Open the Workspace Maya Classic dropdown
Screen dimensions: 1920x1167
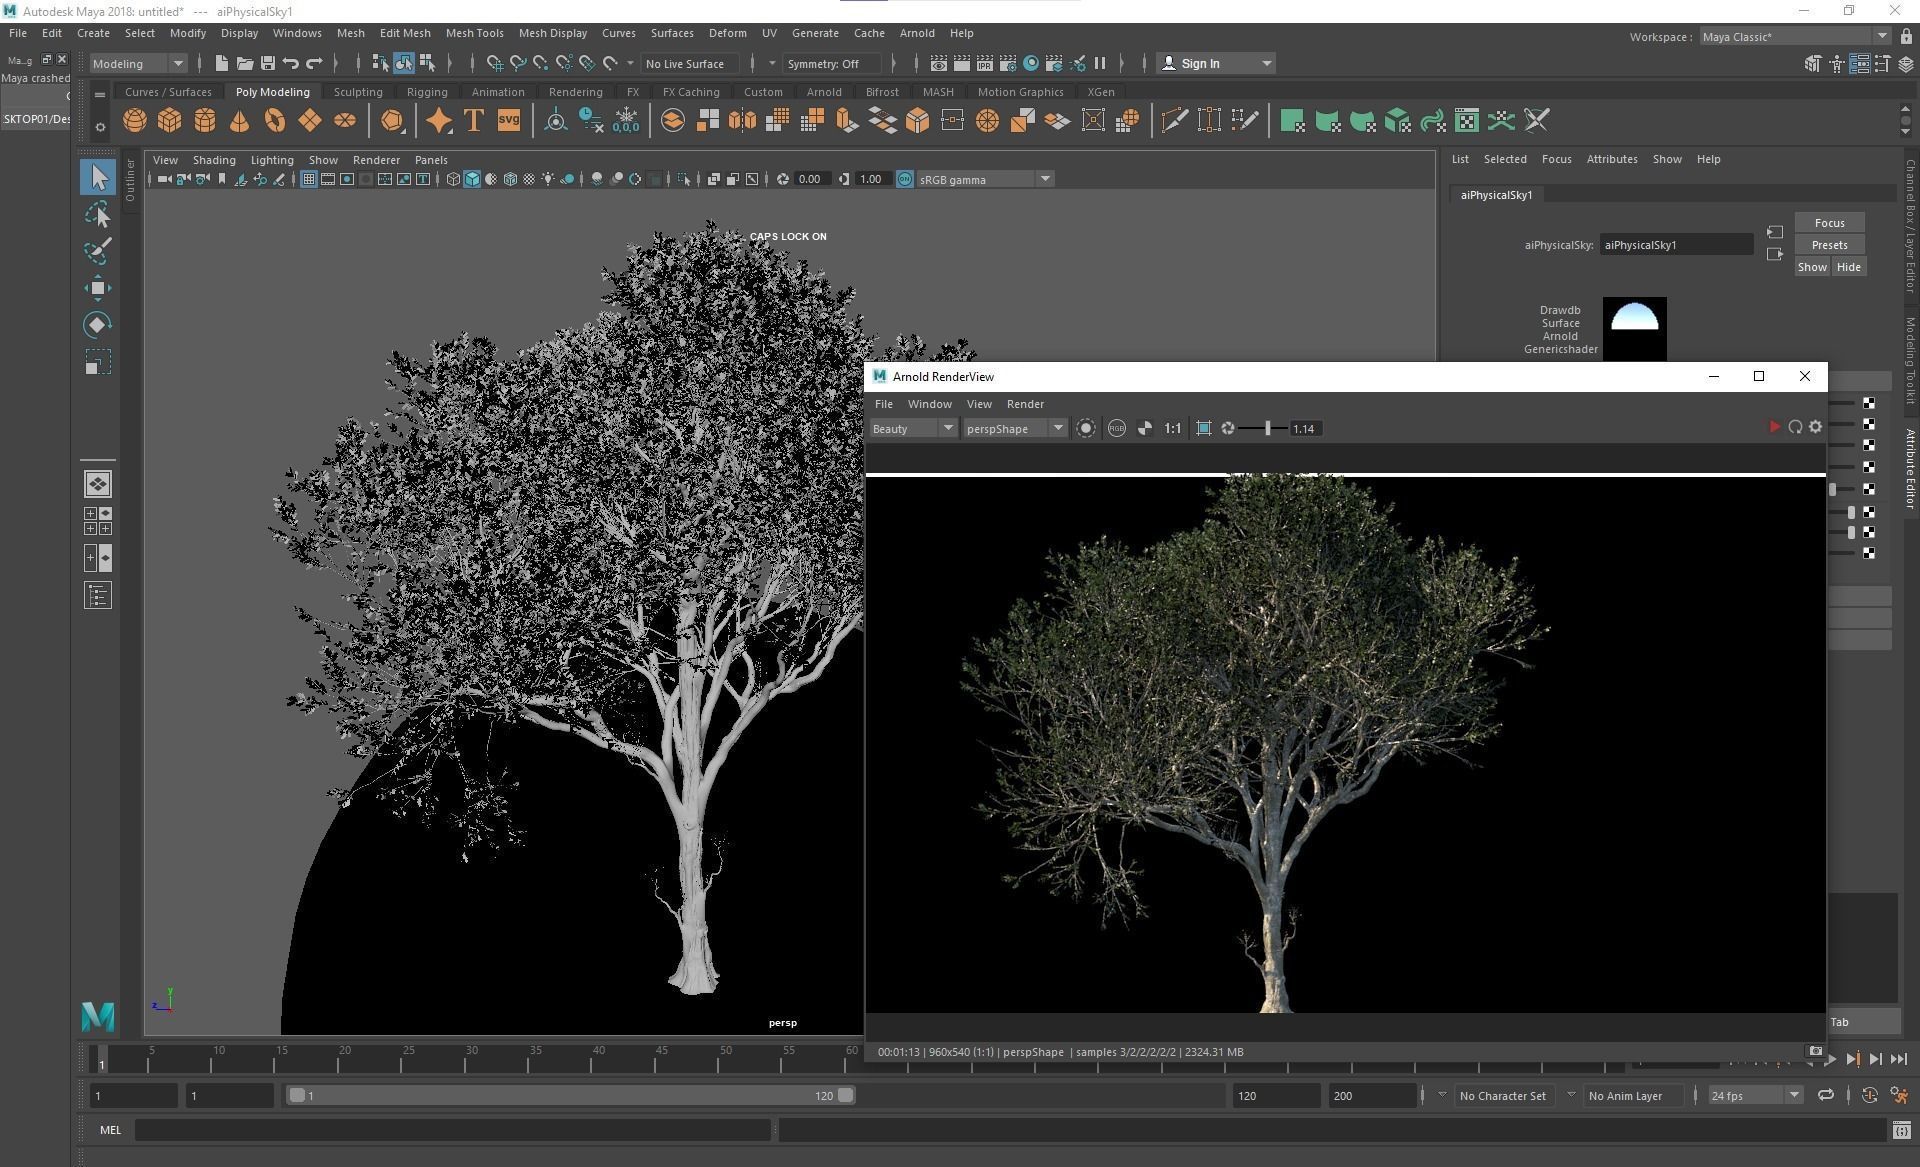click(x=1794, y=36)
